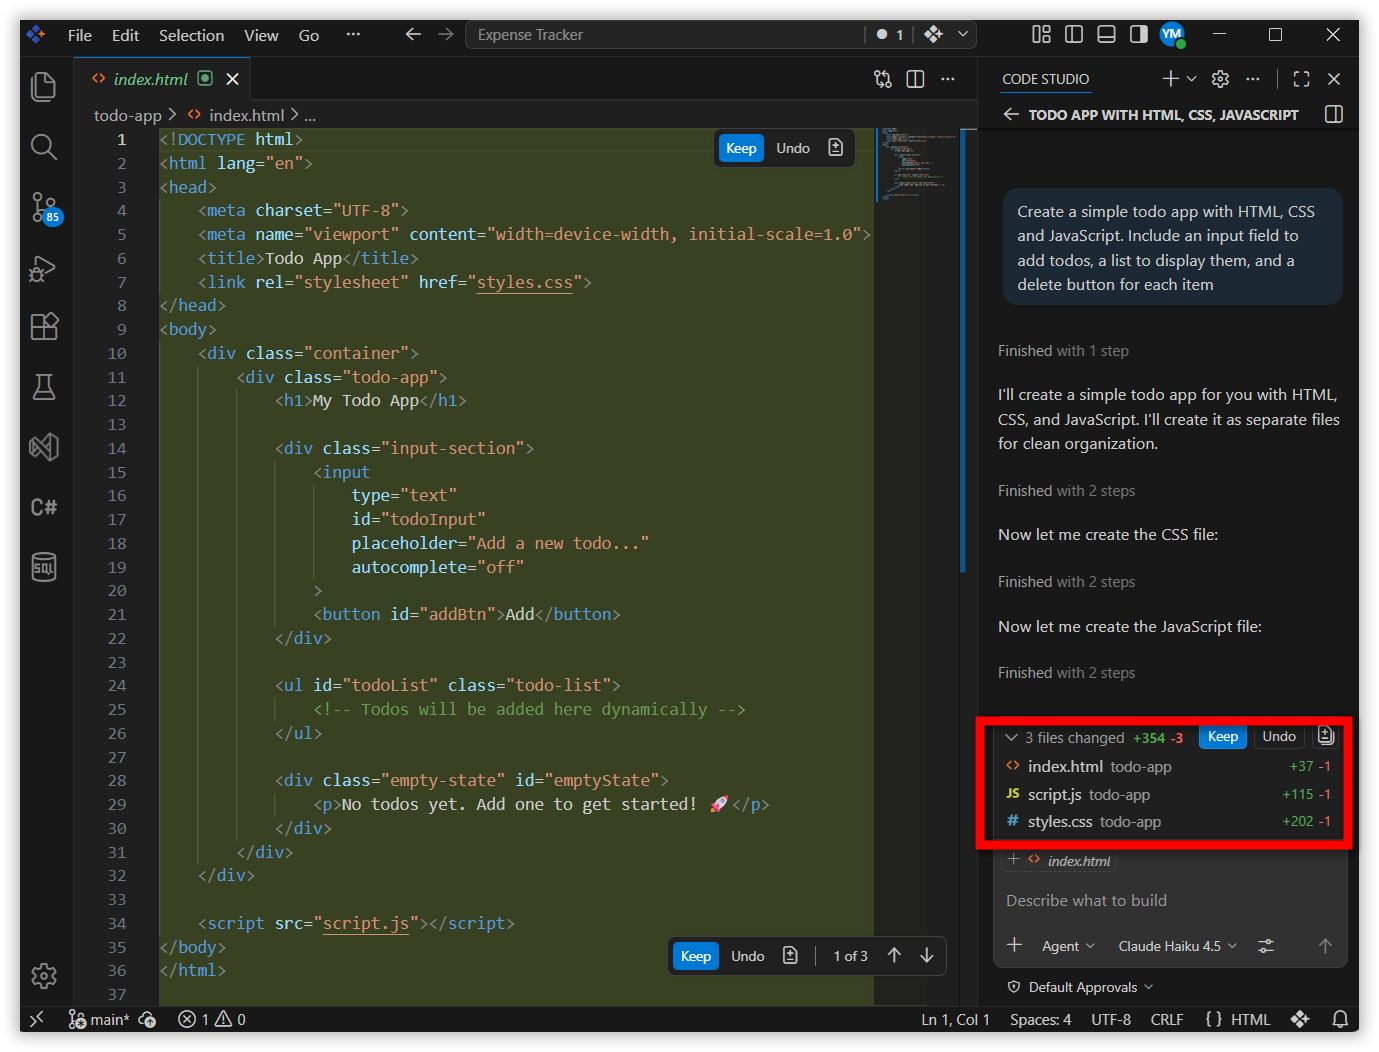The image size is (1379, 1052).
Task: Split the editor to the right
Action: (915, 79)
